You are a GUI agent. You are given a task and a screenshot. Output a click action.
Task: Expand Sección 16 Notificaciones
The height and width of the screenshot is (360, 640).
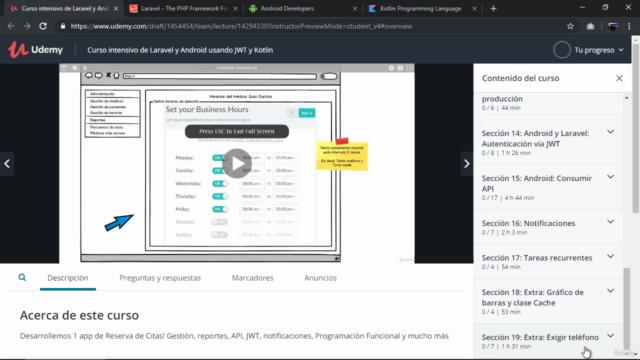(610, 222)
